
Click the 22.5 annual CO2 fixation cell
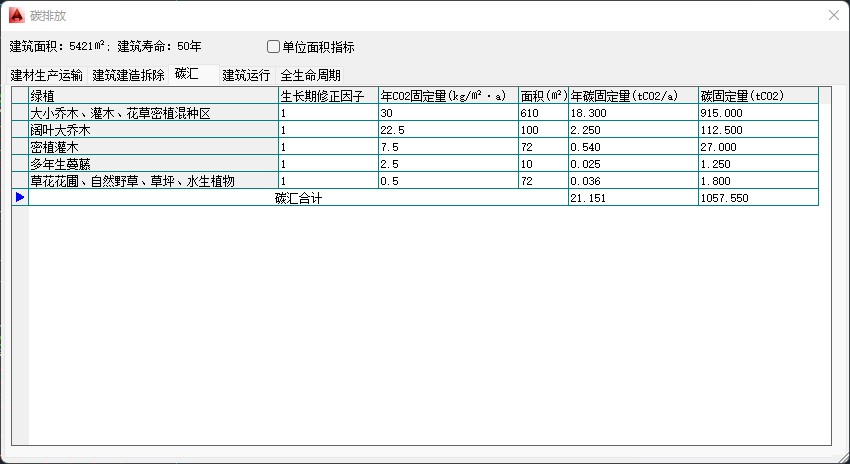[447, 130]
